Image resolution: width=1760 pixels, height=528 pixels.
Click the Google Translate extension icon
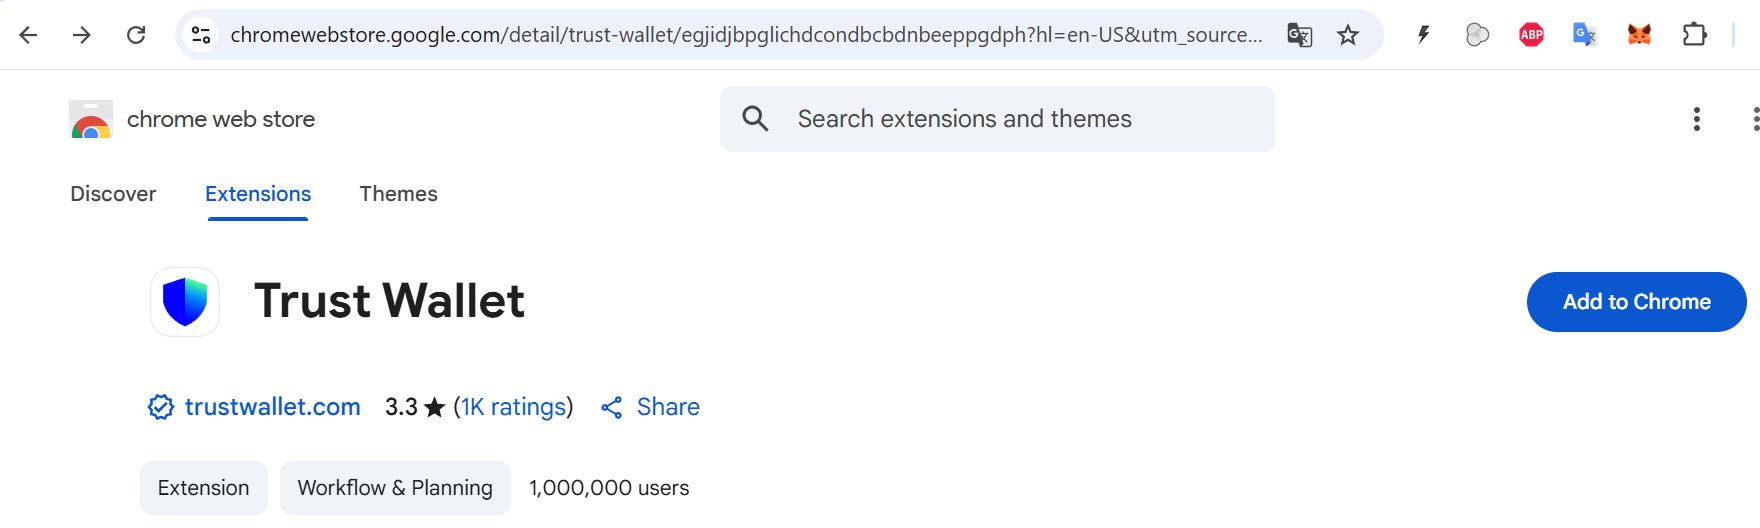1585,35
